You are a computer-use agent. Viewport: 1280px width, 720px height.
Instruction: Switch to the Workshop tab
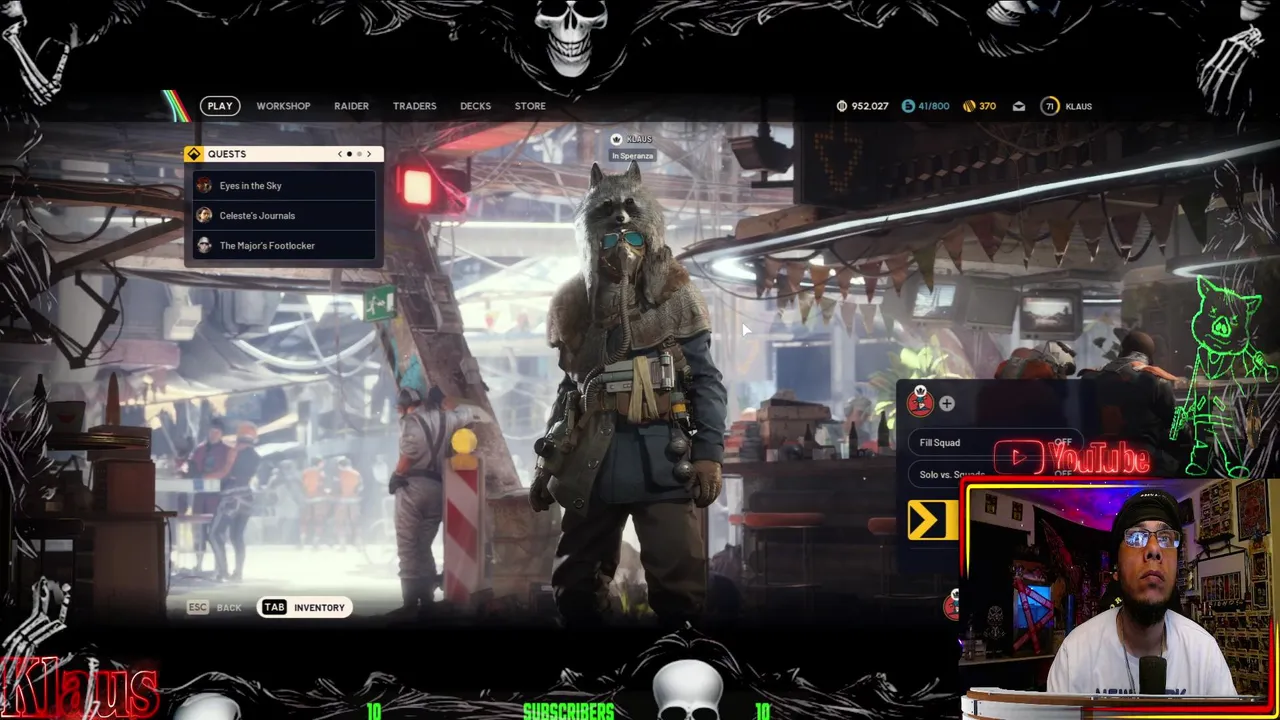tap(283, 106)
